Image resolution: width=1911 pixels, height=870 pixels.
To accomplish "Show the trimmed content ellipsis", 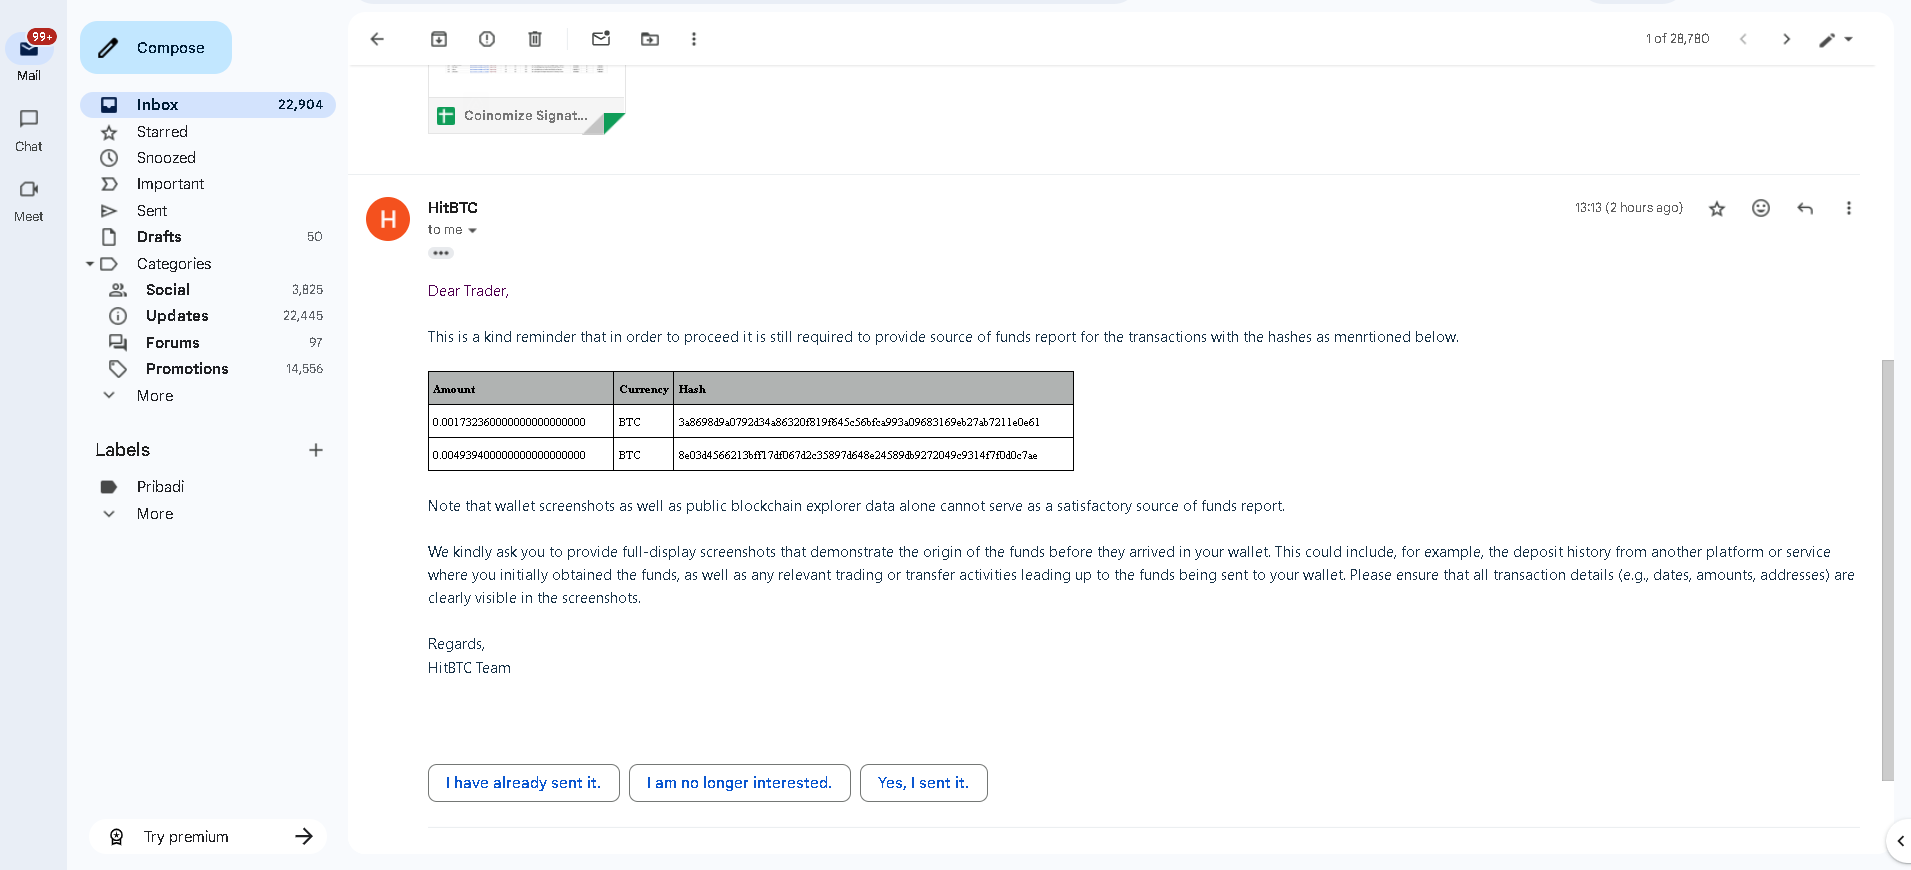I will pos(441,253).
